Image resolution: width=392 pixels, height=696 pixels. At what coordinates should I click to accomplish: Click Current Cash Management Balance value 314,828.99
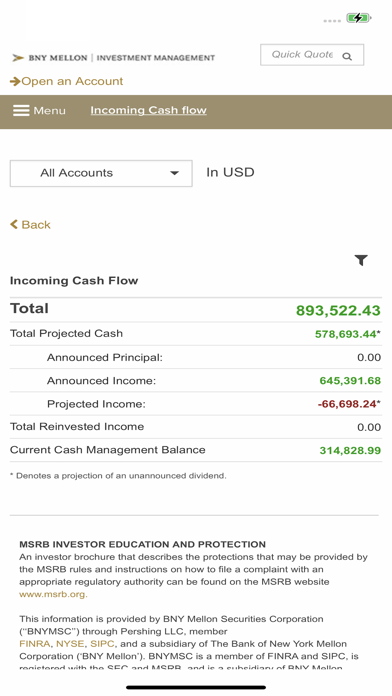(350, 451)
